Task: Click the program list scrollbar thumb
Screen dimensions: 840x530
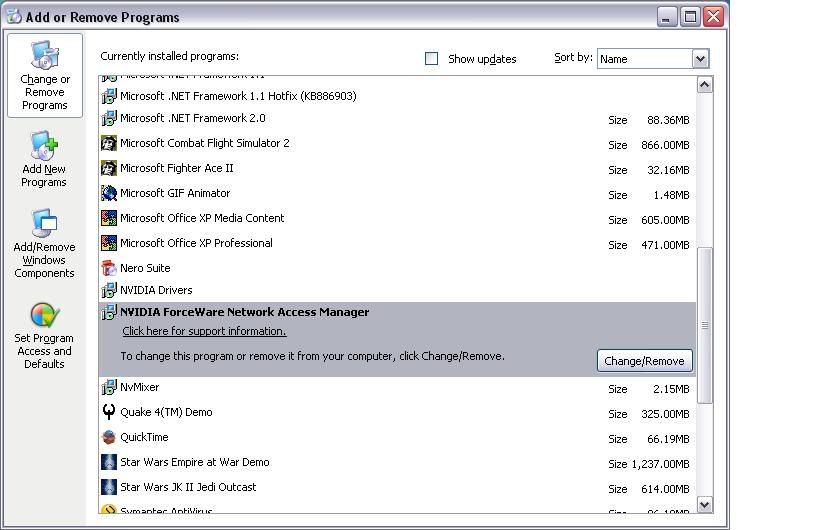Action: coord(704,325)
